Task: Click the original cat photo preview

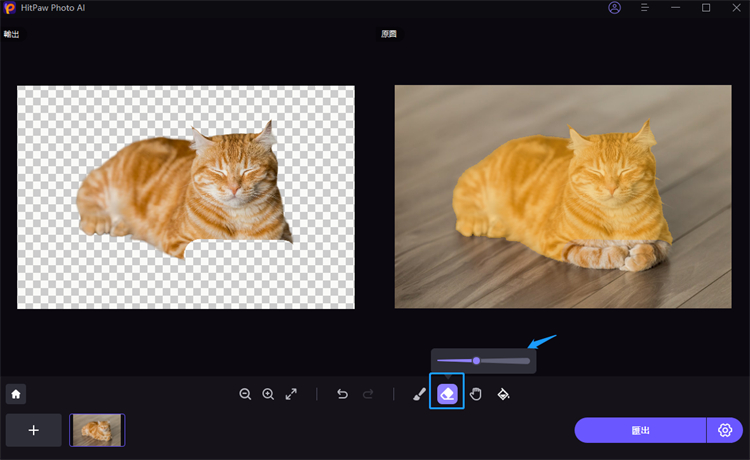Action: coord(563,197)
